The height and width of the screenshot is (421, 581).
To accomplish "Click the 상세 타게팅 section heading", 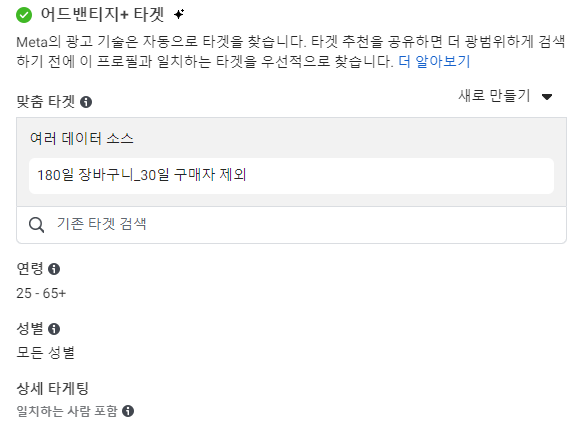I will (53, 388).
